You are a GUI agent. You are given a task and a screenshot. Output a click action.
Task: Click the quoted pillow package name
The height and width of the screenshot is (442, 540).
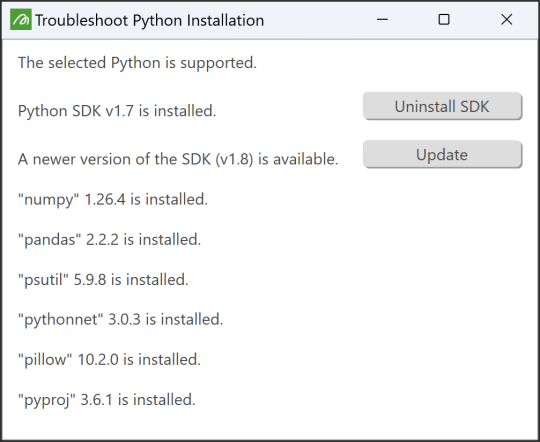click(45, 360)
